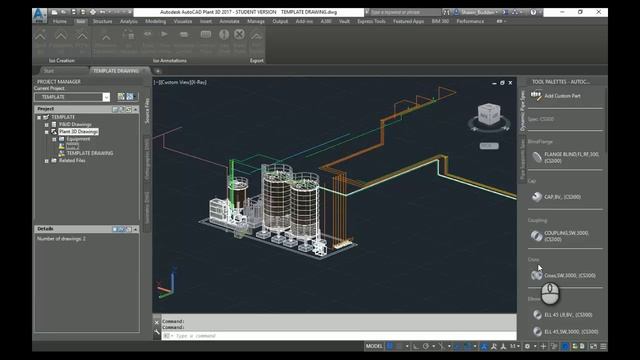Click the second project toolbar icon beside TEMPLATE dropdown
Viewport: 640px width, 360px height.
130,97
